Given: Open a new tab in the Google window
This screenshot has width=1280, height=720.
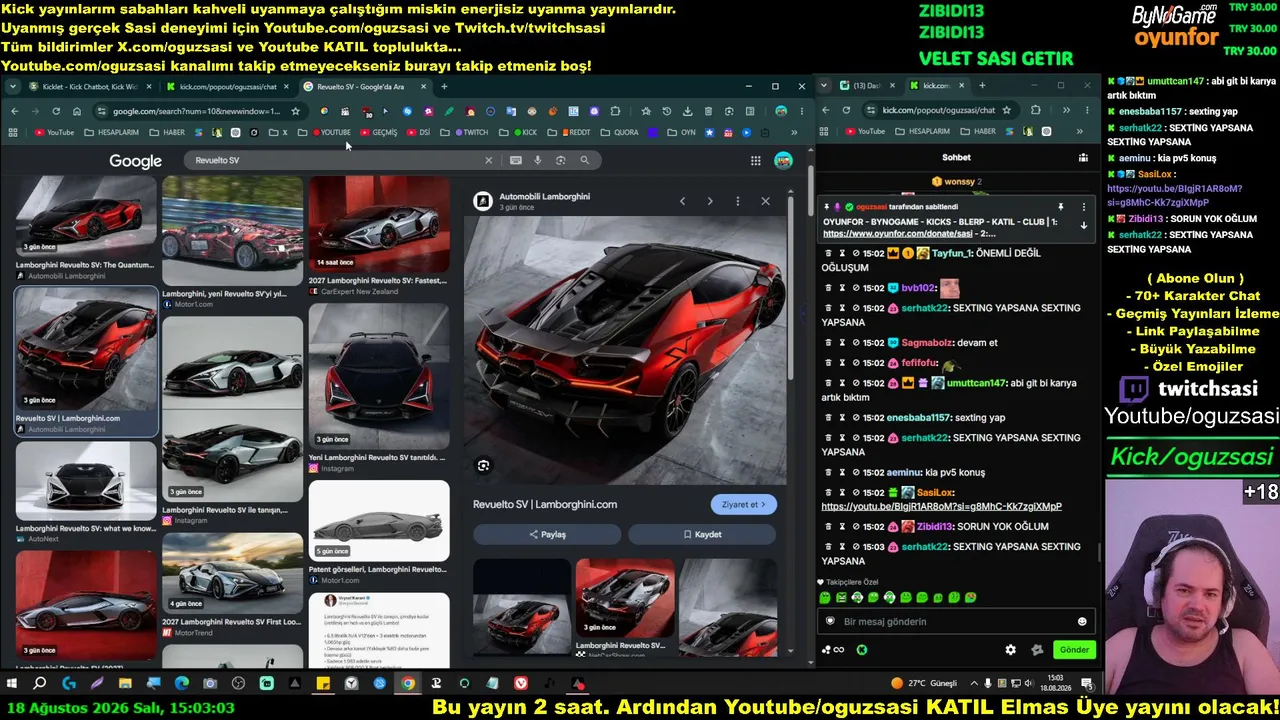Looking at the screenshot, I should [444, 87].
